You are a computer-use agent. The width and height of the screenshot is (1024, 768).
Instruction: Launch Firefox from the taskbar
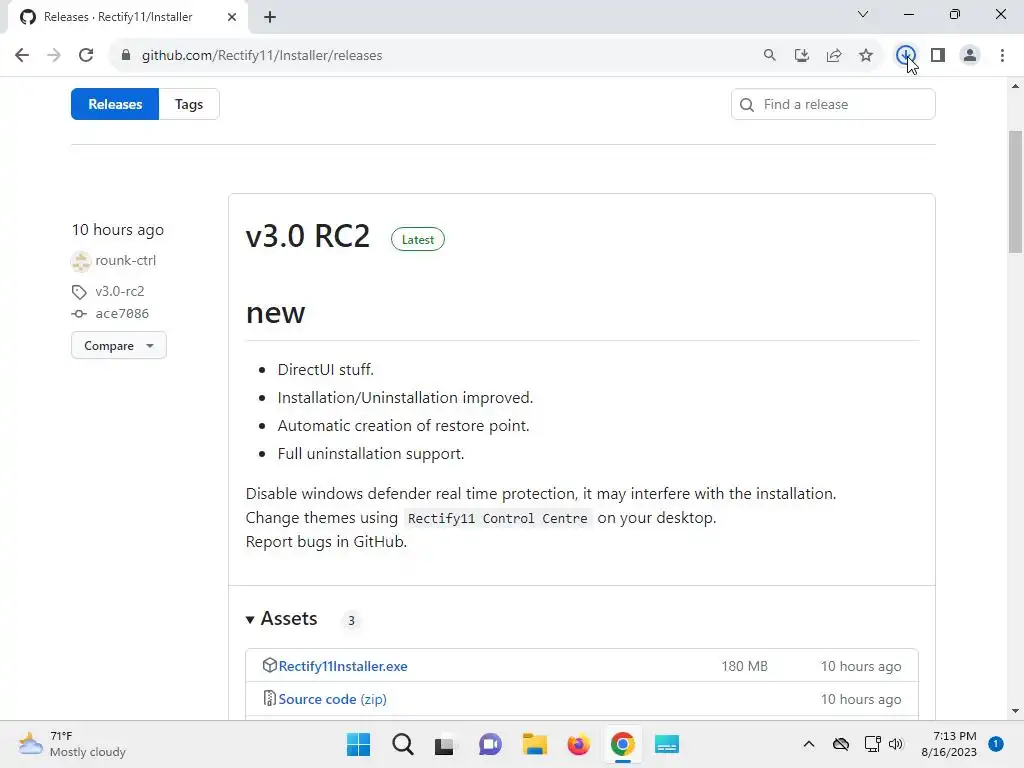click(x=579, y=744)
